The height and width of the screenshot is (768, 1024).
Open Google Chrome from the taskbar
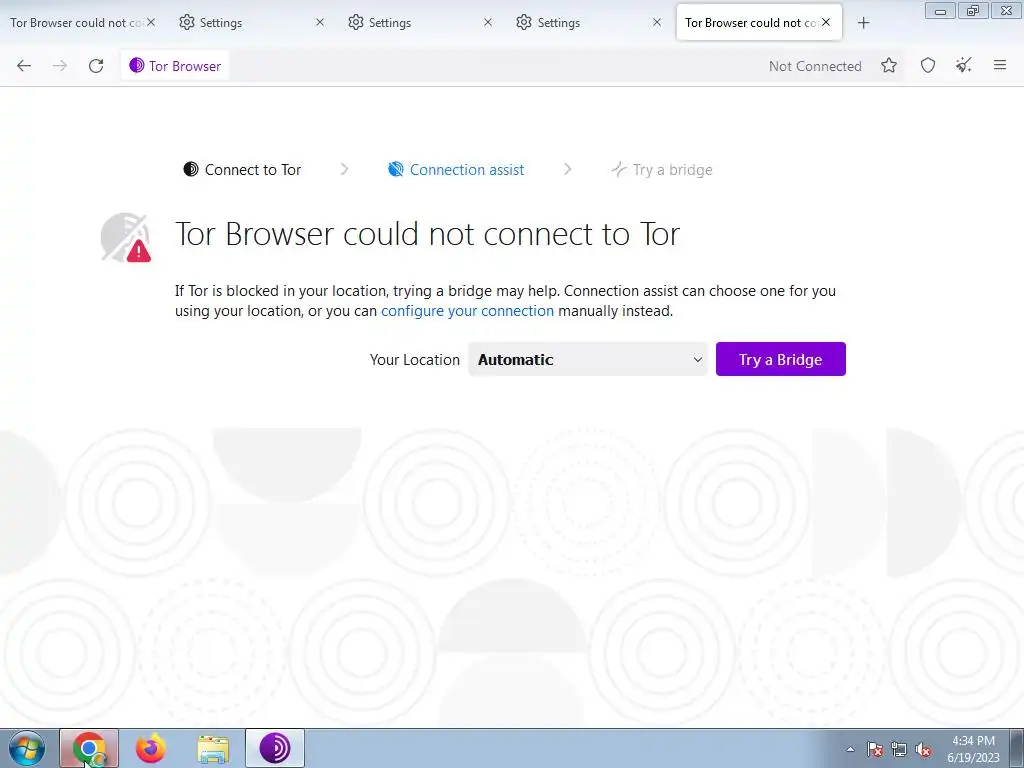[89, 748]
